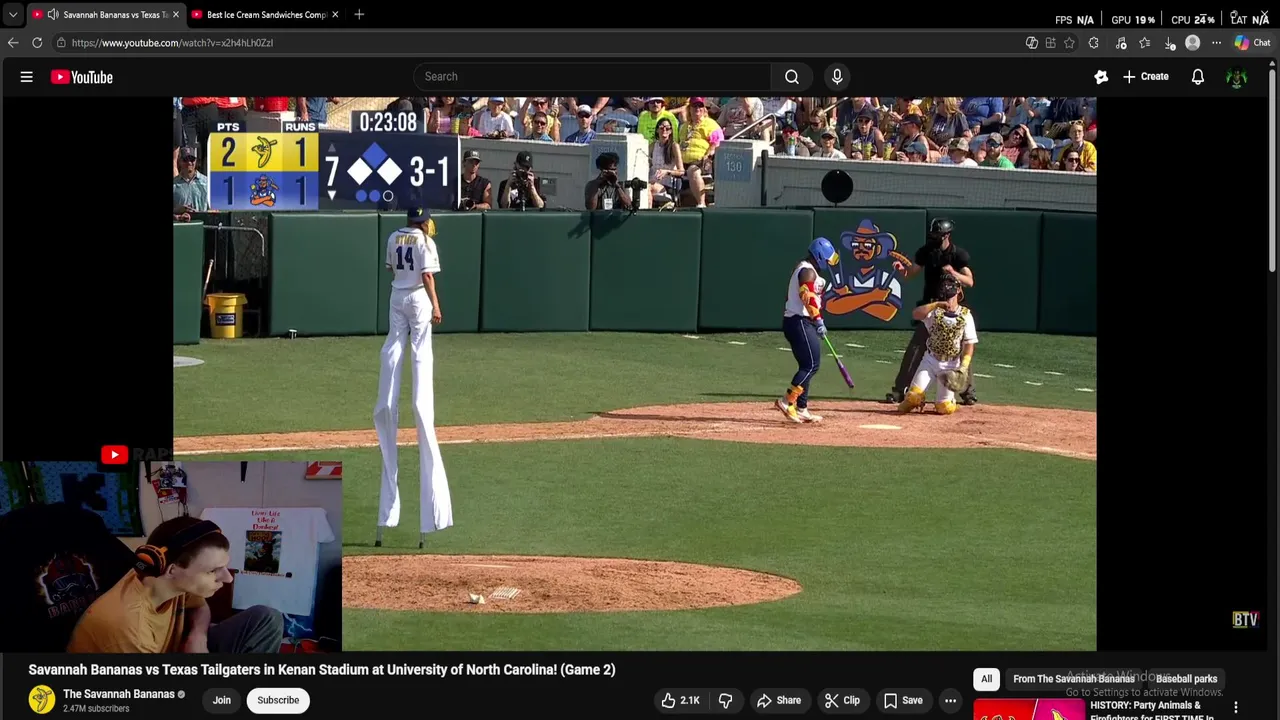The width and height of the screenshot is (1280, 720).
Task: Open the favorites list icon
Action: coord(1145,43)
